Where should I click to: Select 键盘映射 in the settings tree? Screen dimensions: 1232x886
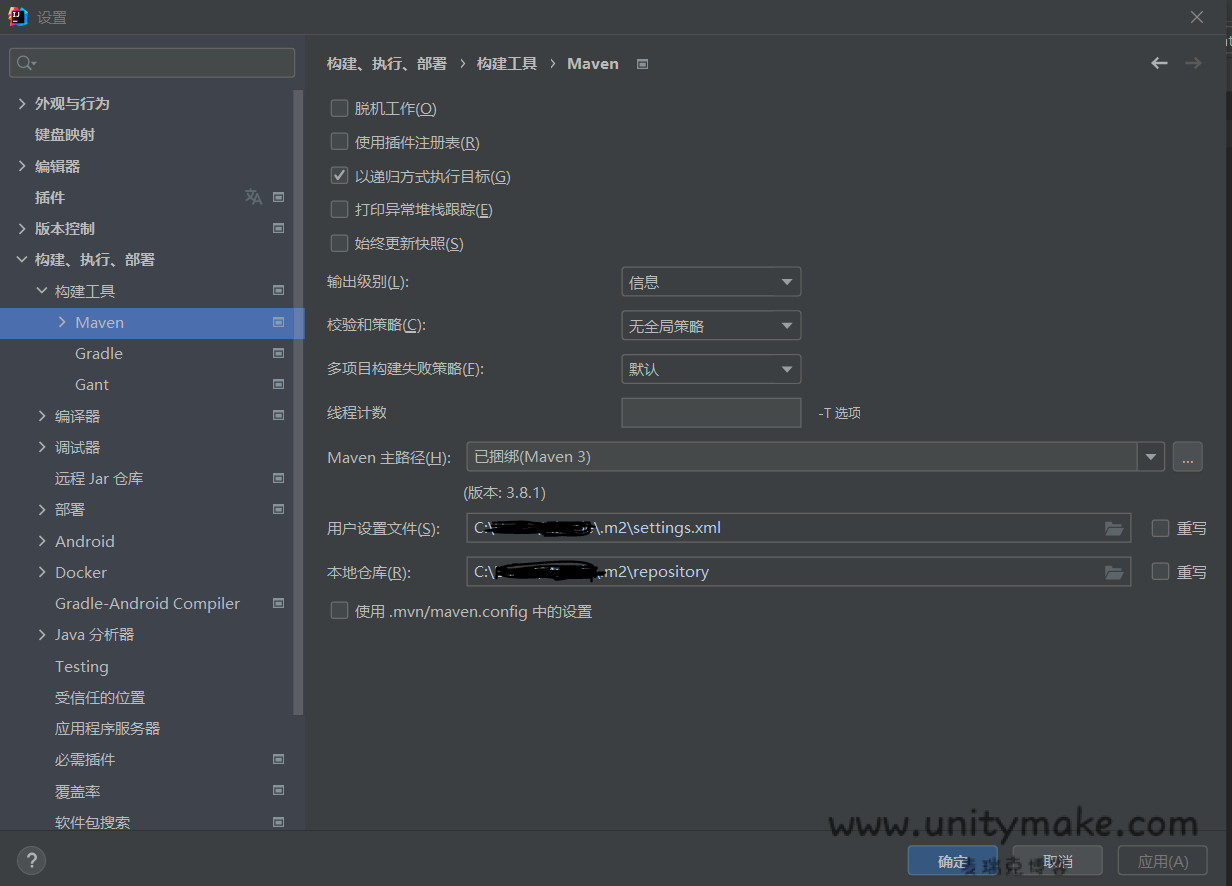[65, 135]
